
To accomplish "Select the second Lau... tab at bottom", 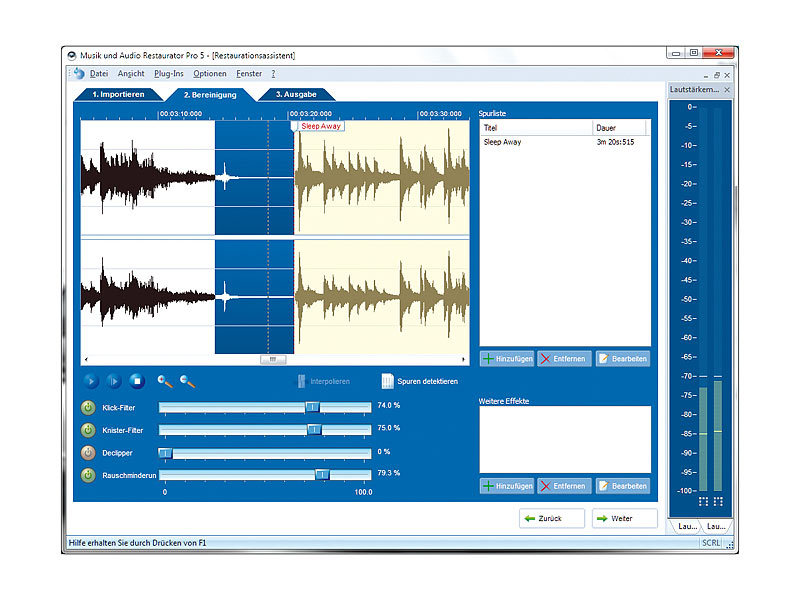I will (x=716, y=526).
